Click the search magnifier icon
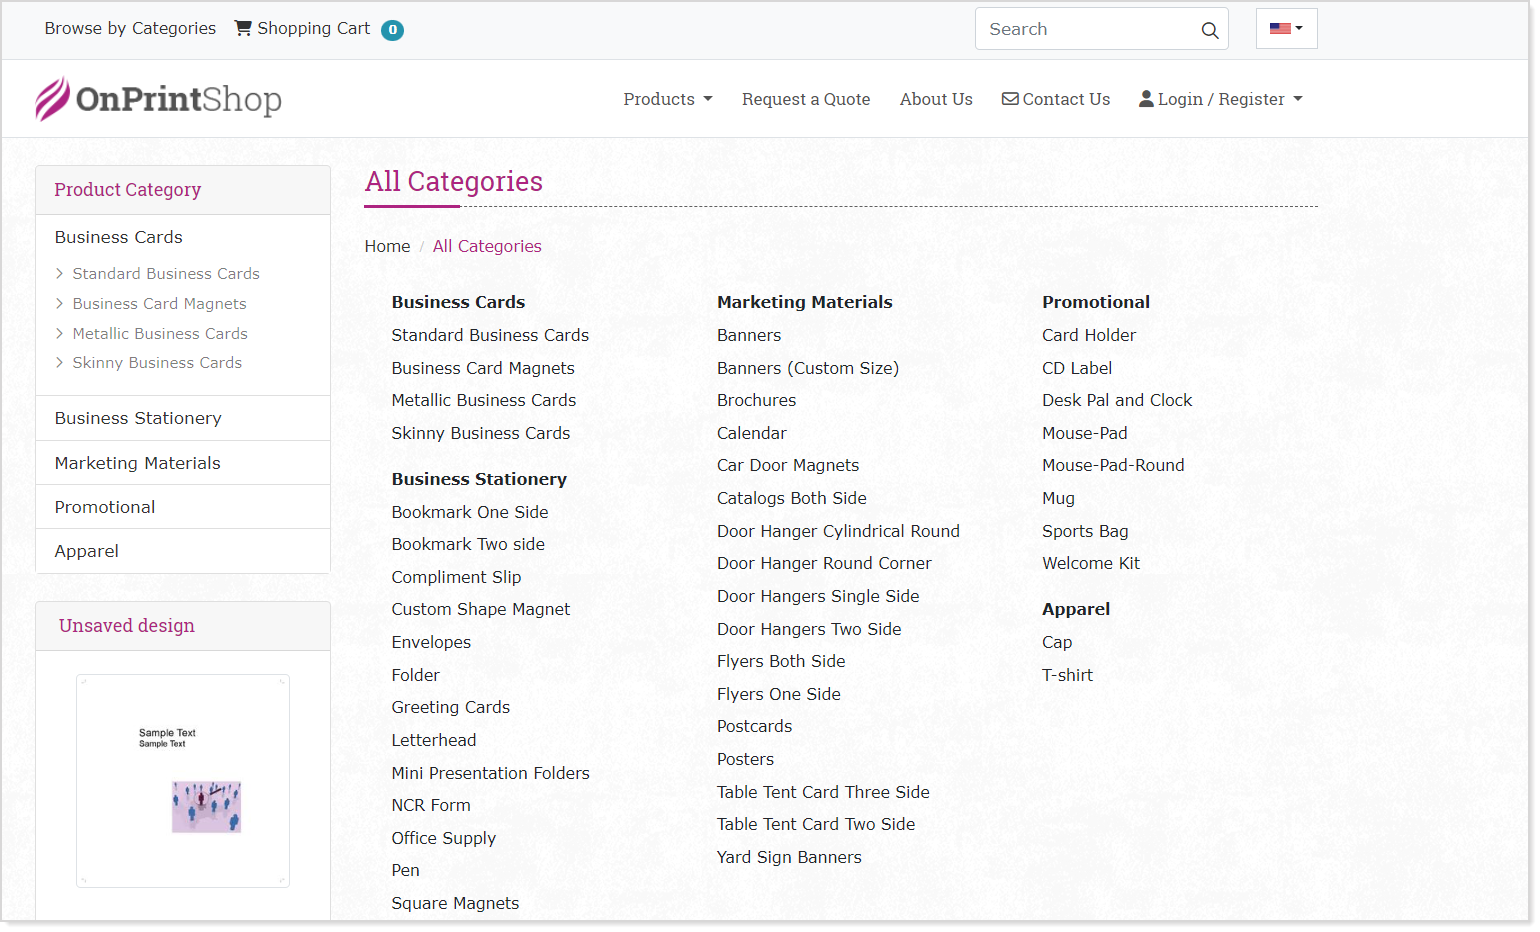 [1209, 30]
